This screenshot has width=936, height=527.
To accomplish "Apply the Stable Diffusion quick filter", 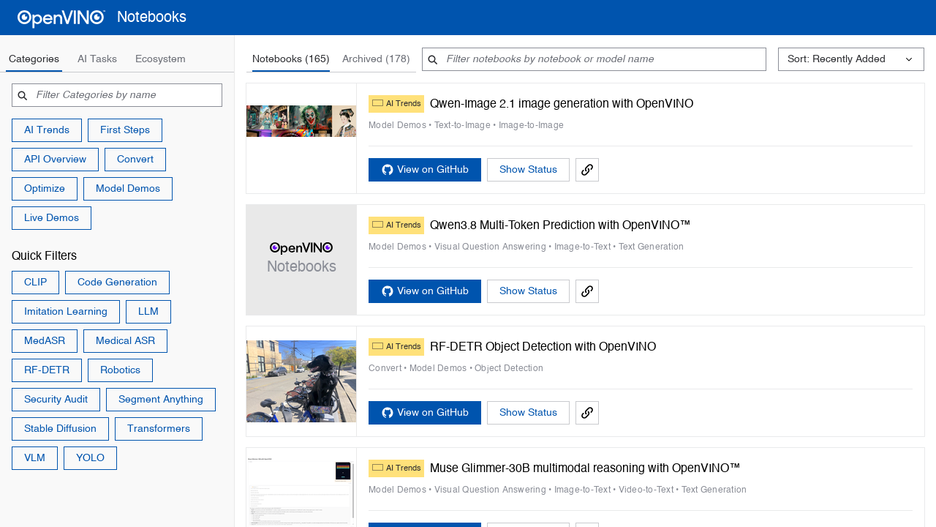I will 60,429.
